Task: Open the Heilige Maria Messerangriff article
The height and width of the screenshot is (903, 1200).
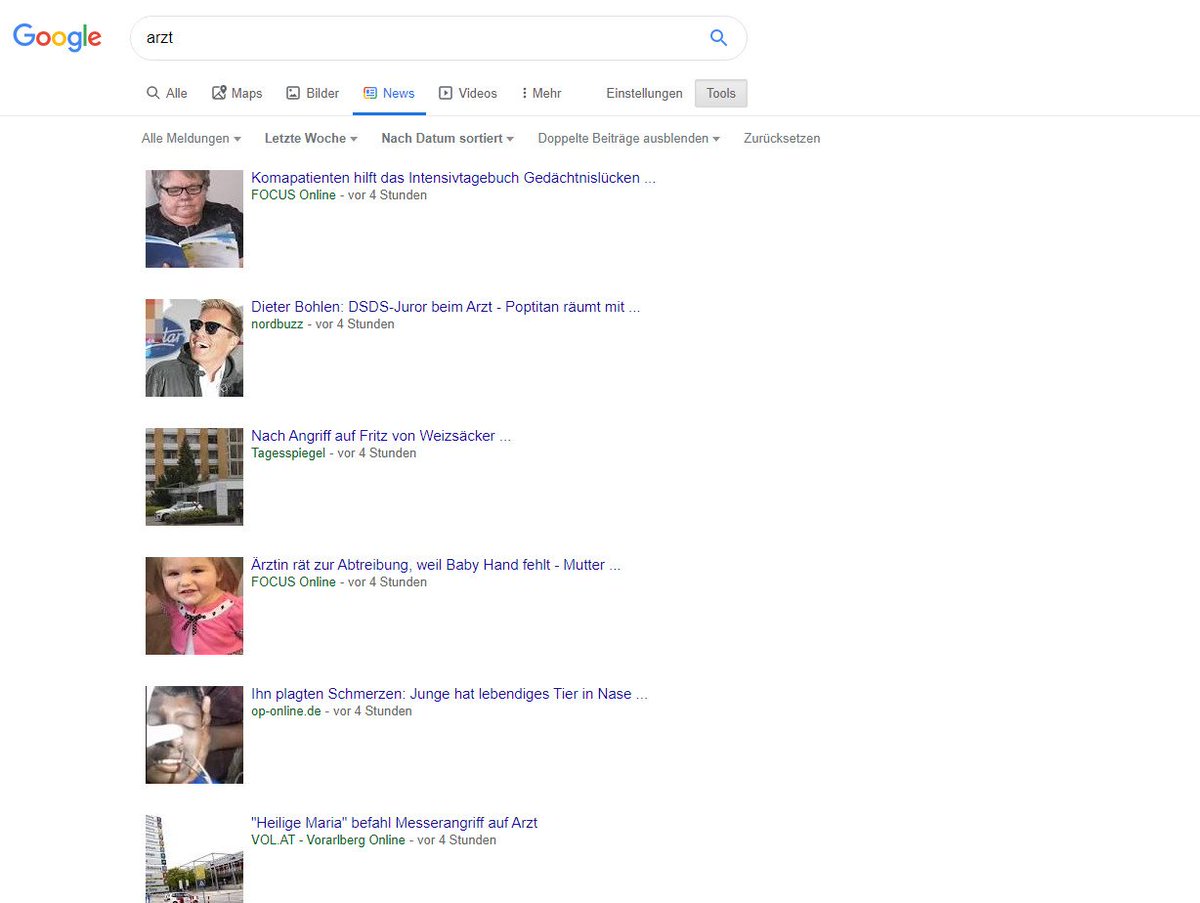Action: pos(394,823)
